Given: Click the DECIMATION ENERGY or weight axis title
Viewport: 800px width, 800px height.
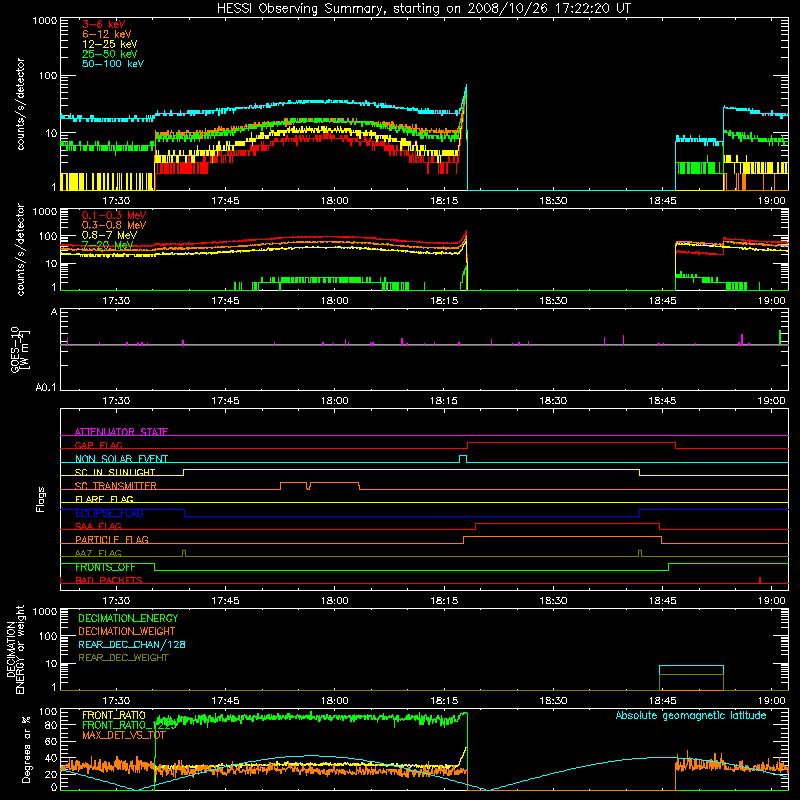Looking at the screenshot, I should coord(15,649).
